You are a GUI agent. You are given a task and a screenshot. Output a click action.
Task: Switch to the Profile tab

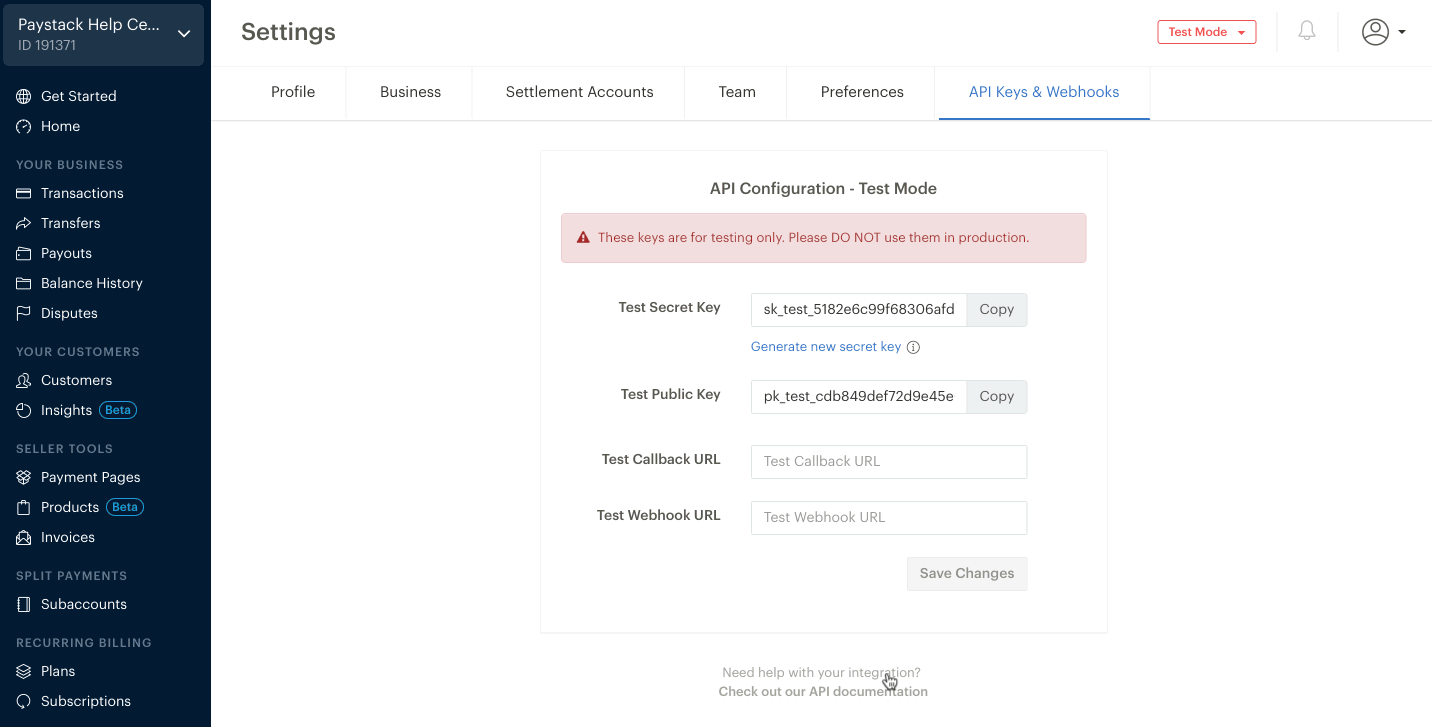(x=293, y=92)
